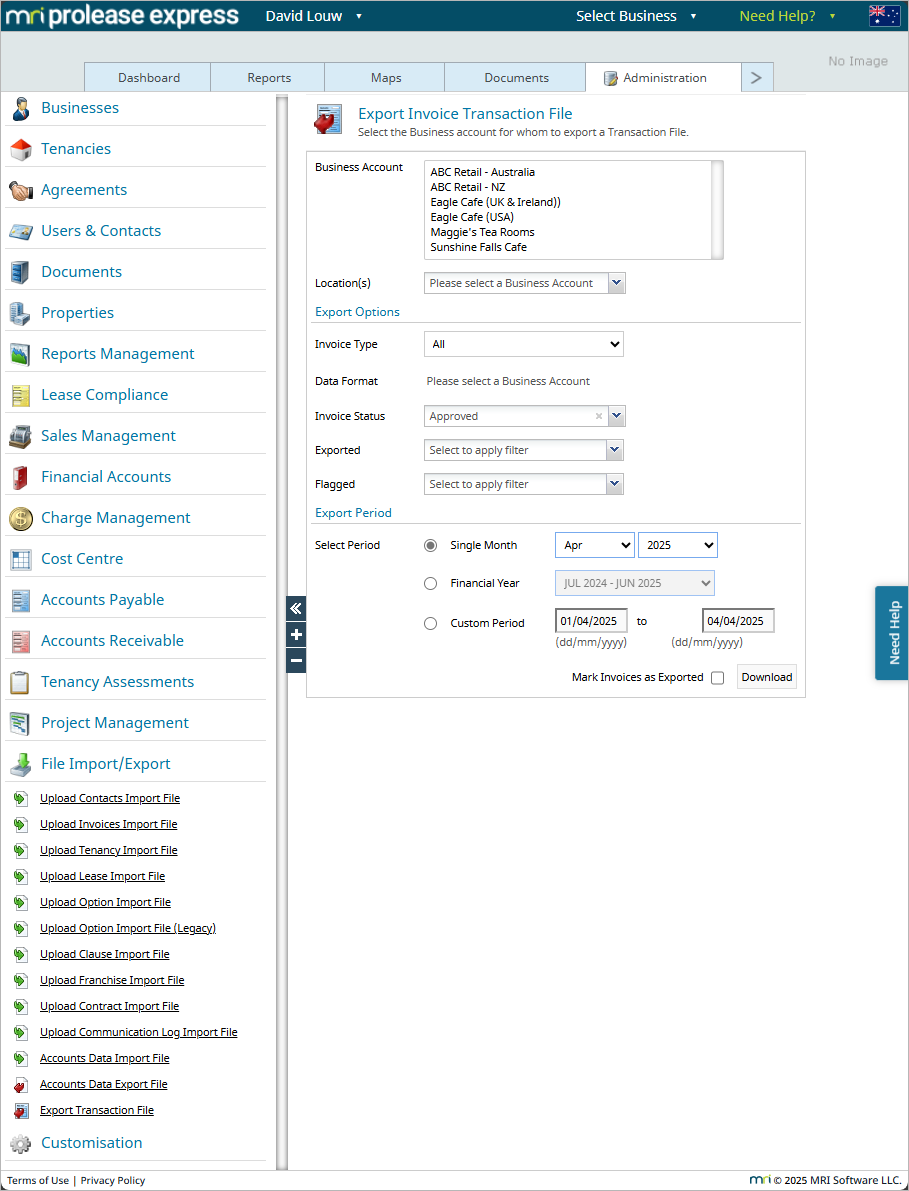Click the Agreements handshake icon
This screenshot has width=909, height=1191.
pos(21,191)
